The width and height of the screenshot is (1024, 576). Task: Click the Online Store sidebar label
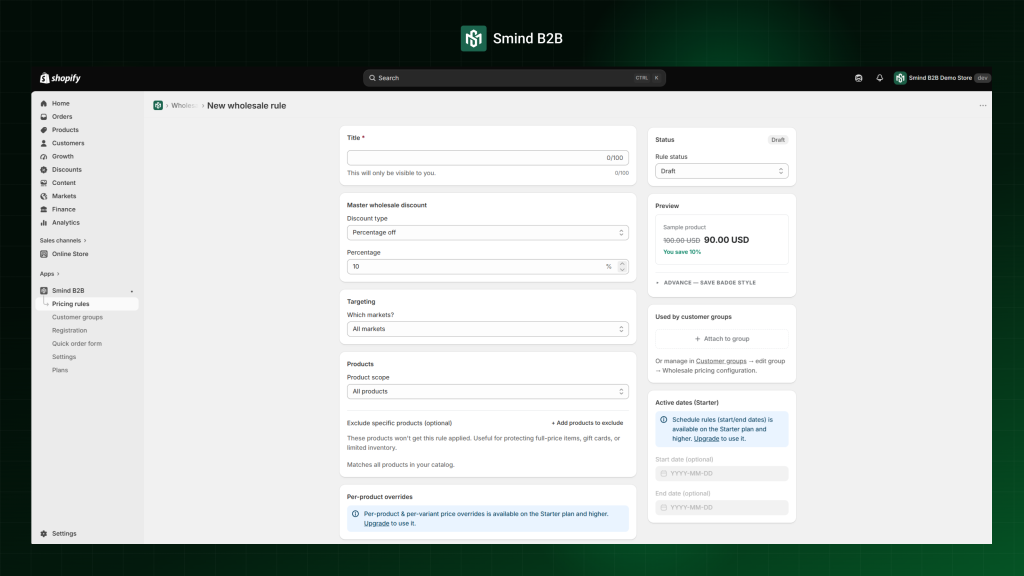coord(70,254)
